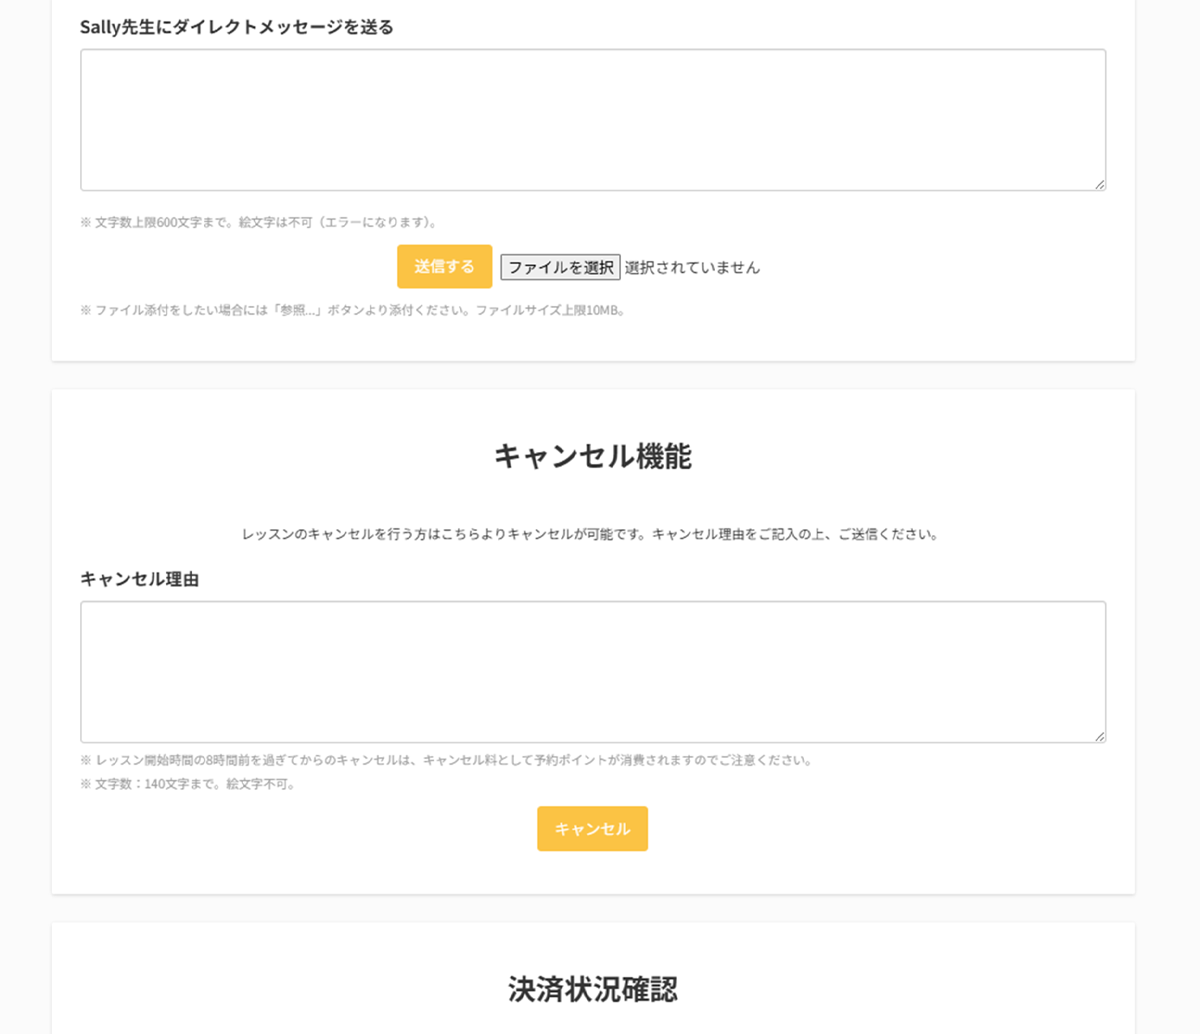Screen dimensions: 1200x1034
Task: Click the キャンセル理由 field label
Action: (139, 579)
